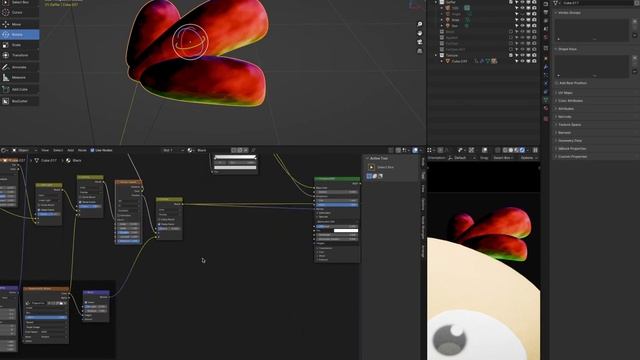Select the Cursor tool in the toolbar
The width and height of the screenshot is (640, 360).
click(x=19, y=13)
